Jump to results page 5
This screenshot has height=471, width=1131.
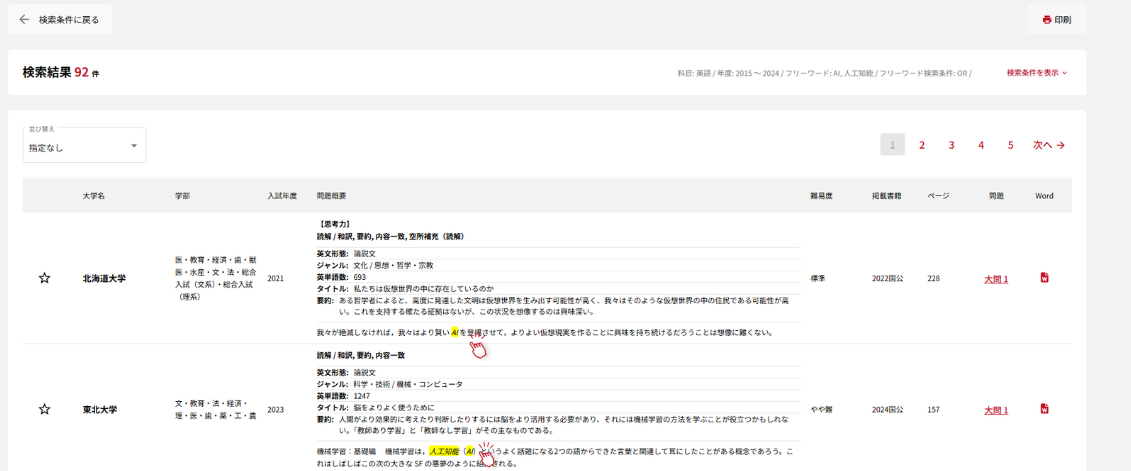pos(1010,145)
